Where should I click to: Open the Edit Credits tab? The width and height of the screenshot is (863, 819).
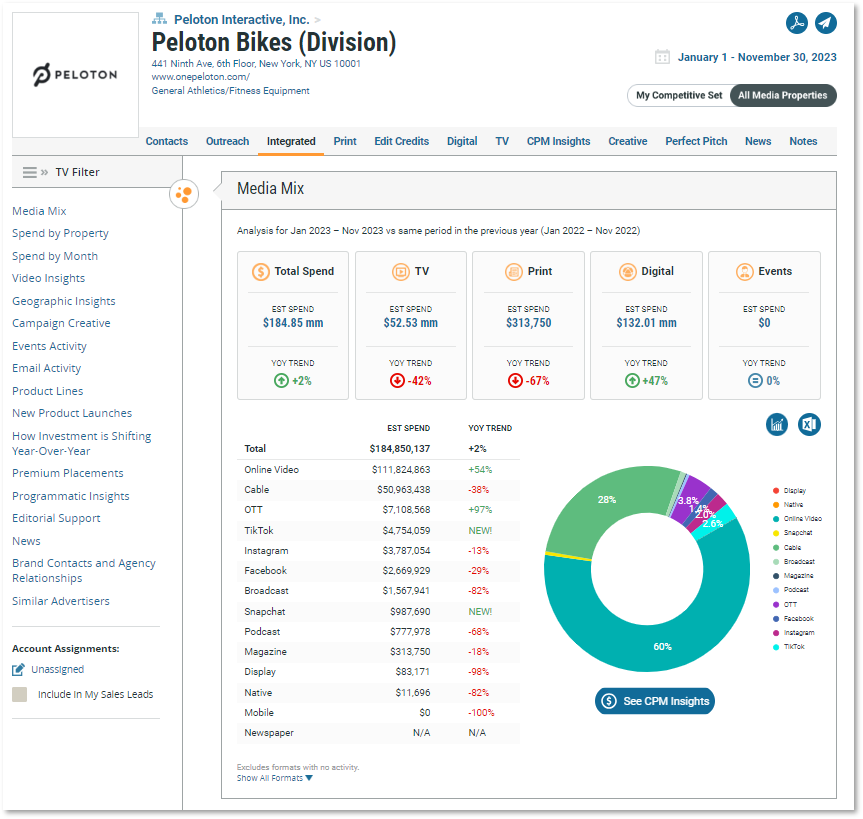401,141
